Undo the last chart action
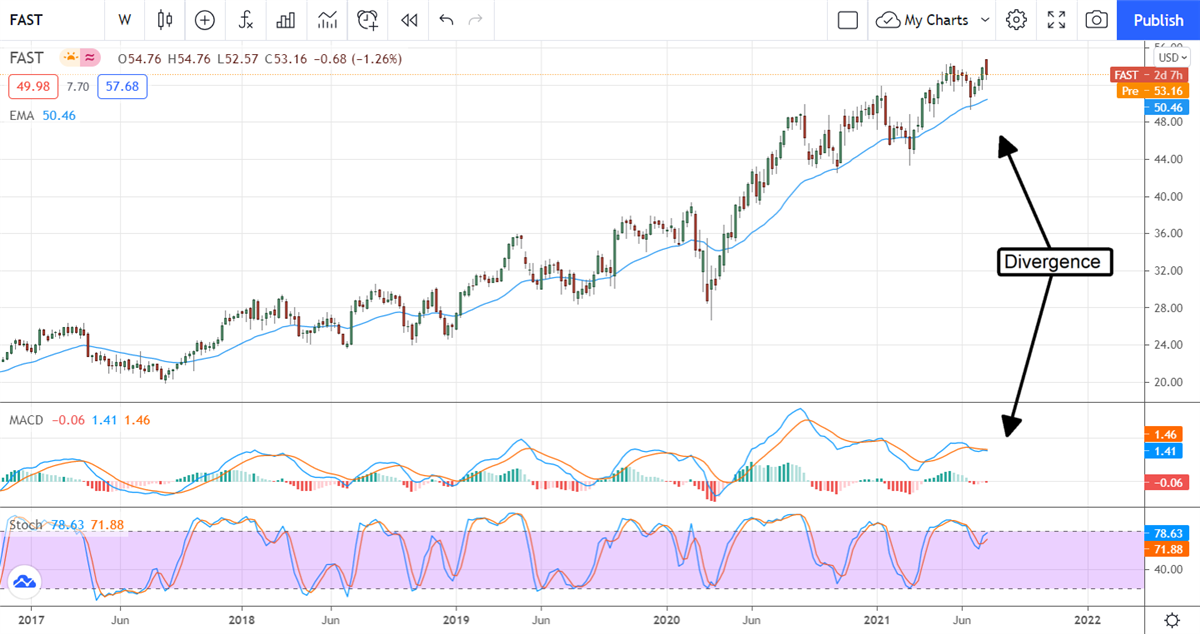Image resolution: width=1200 pixels, height=634 pixels. tap(446, 20)
